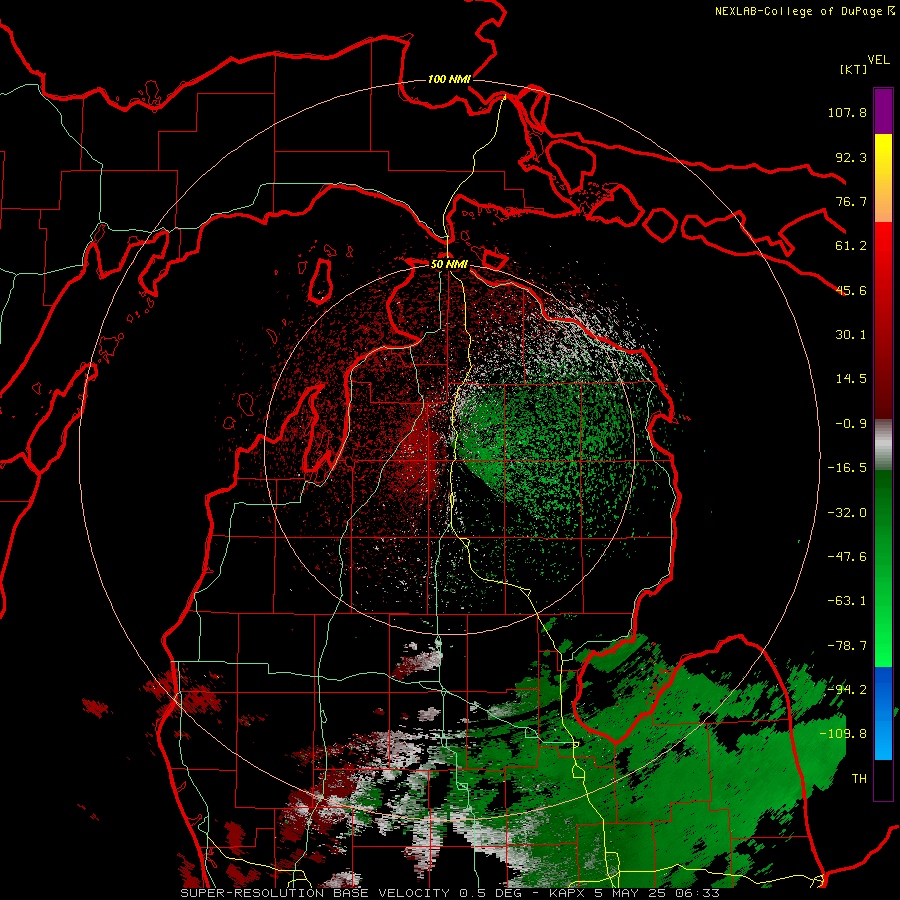Pick the purple segment of the velocity color bar
Screen dimensions: 900x900
coord(883,111)
